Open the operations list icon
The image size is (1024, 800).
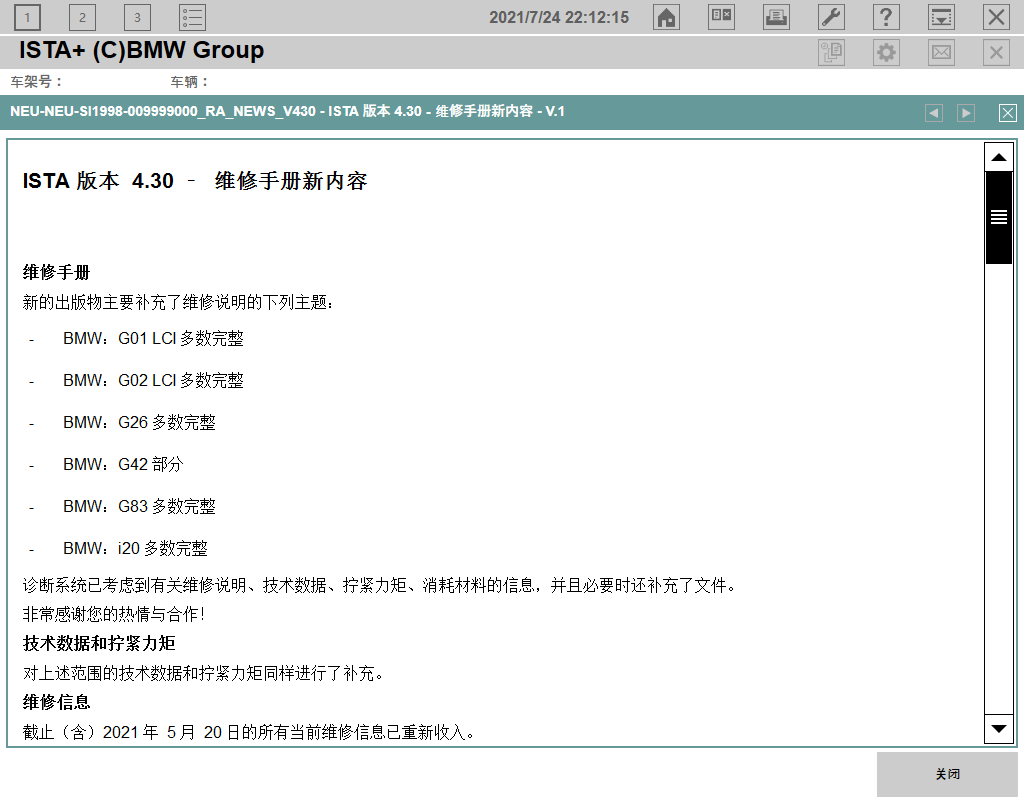click(x=193, y=18)
